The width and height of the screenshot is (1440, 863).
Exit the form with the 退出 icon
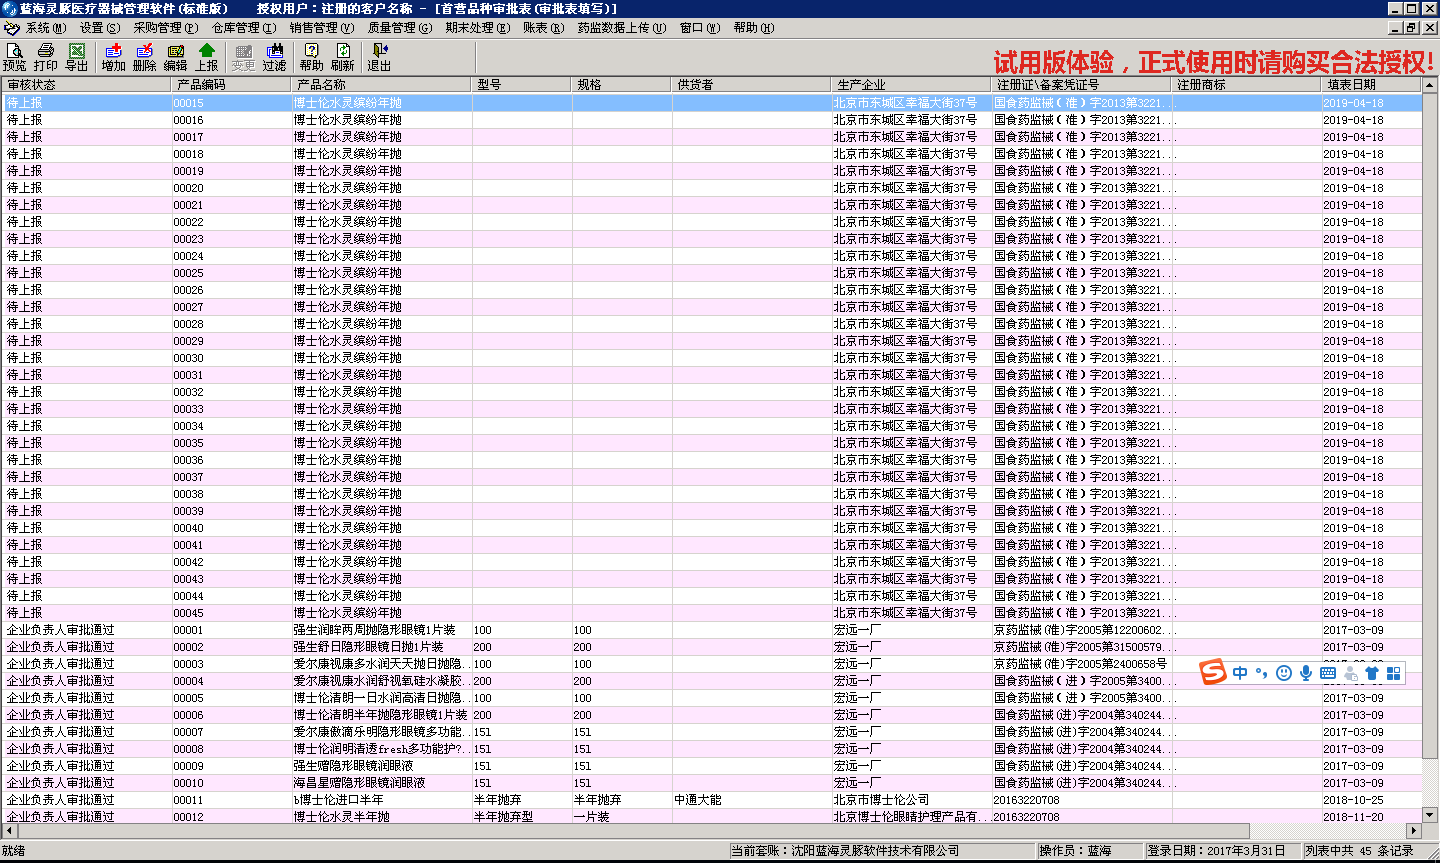(379, 57)
